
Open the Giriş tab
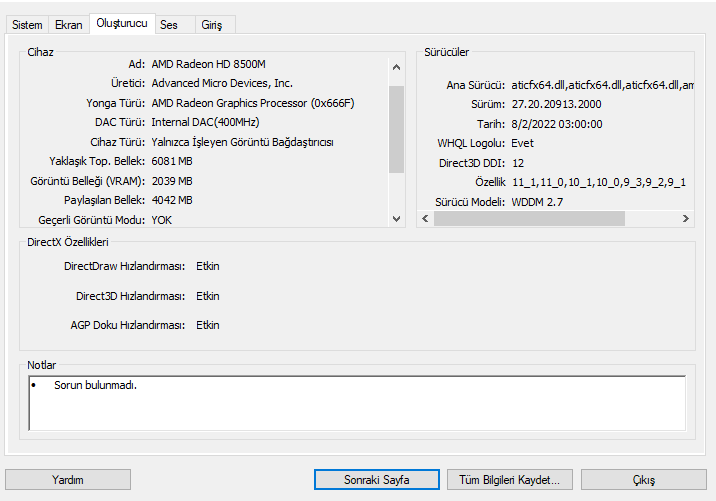point(212,24)
